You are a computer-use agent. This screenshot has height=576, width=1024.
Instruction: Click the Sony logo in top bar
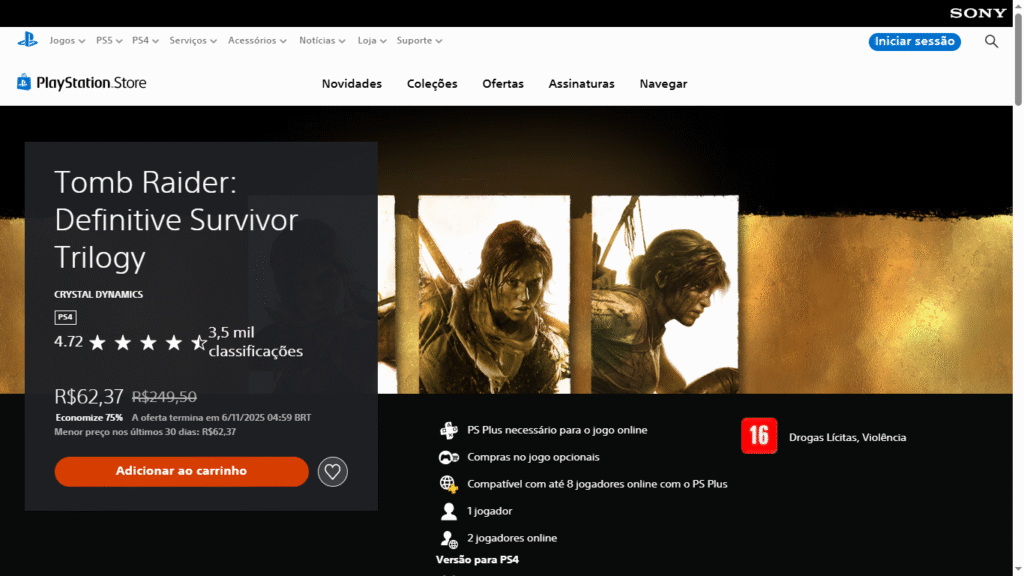click(x=977, y=13)
